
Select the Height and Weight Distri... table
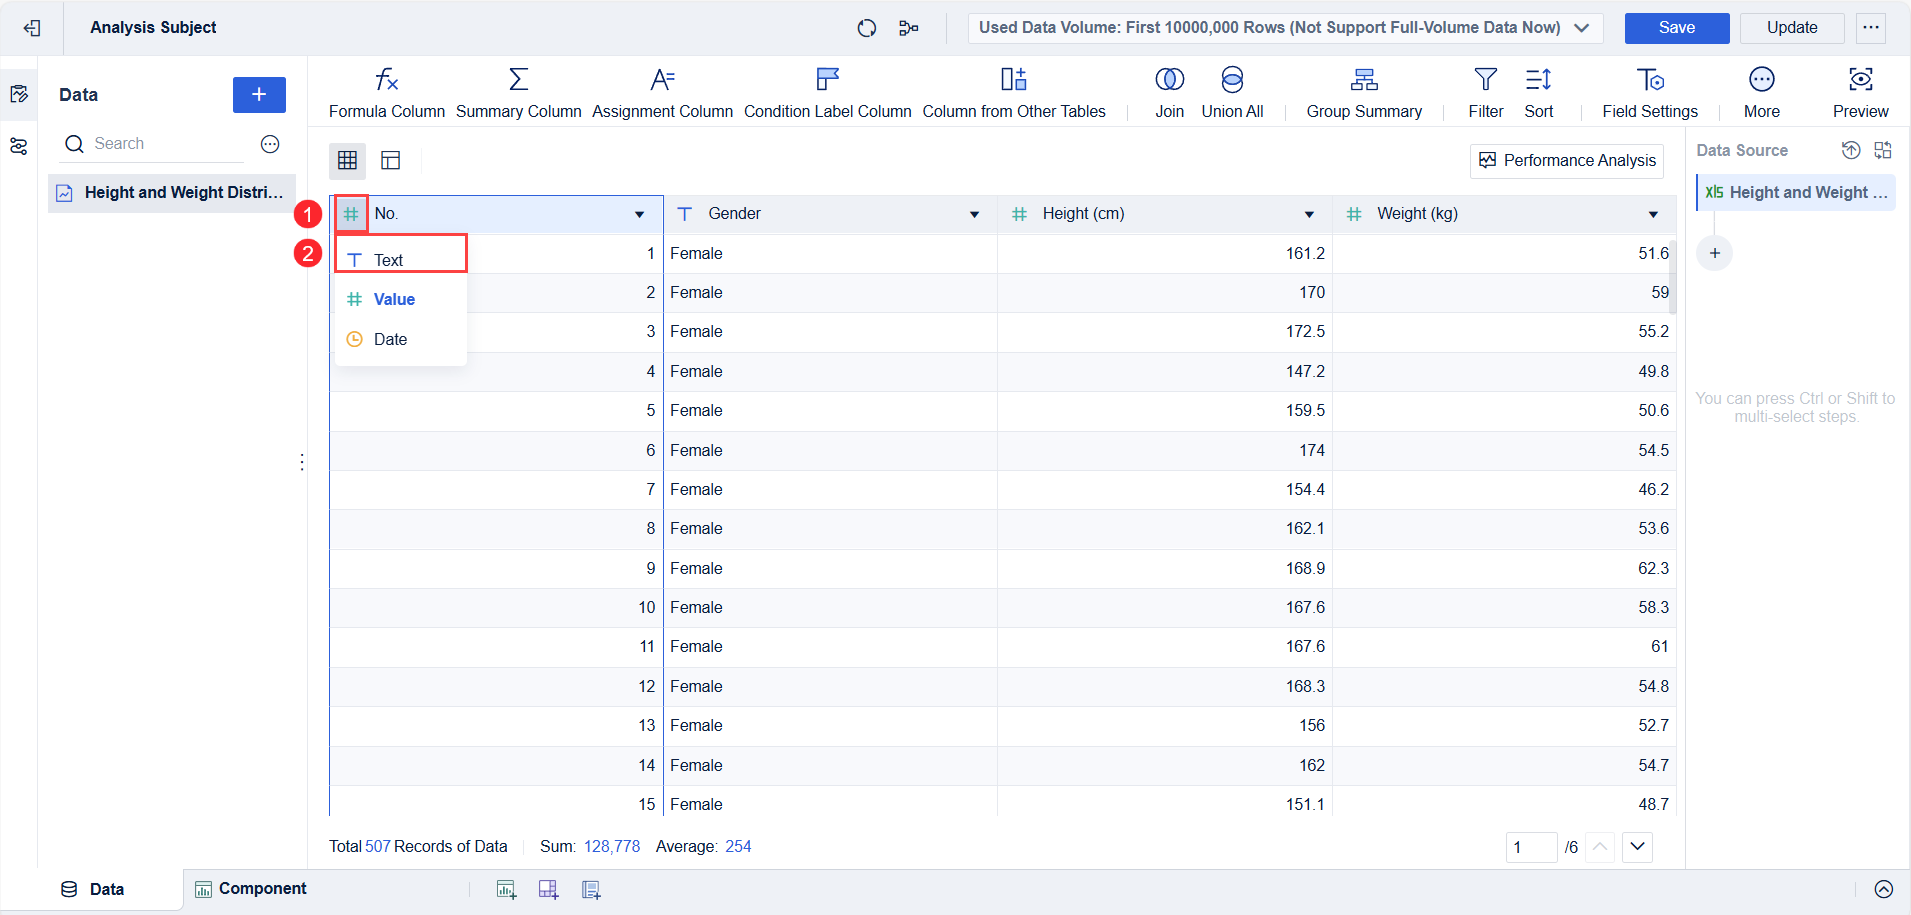[x=172, y=193]
